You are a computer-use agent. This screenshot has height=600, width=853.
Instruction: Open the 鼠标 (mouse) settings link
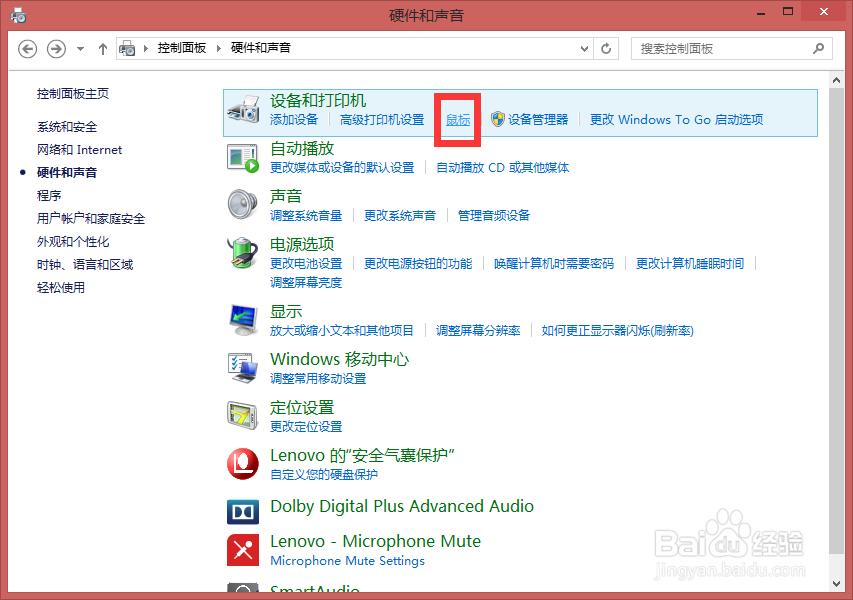(458, 120)
